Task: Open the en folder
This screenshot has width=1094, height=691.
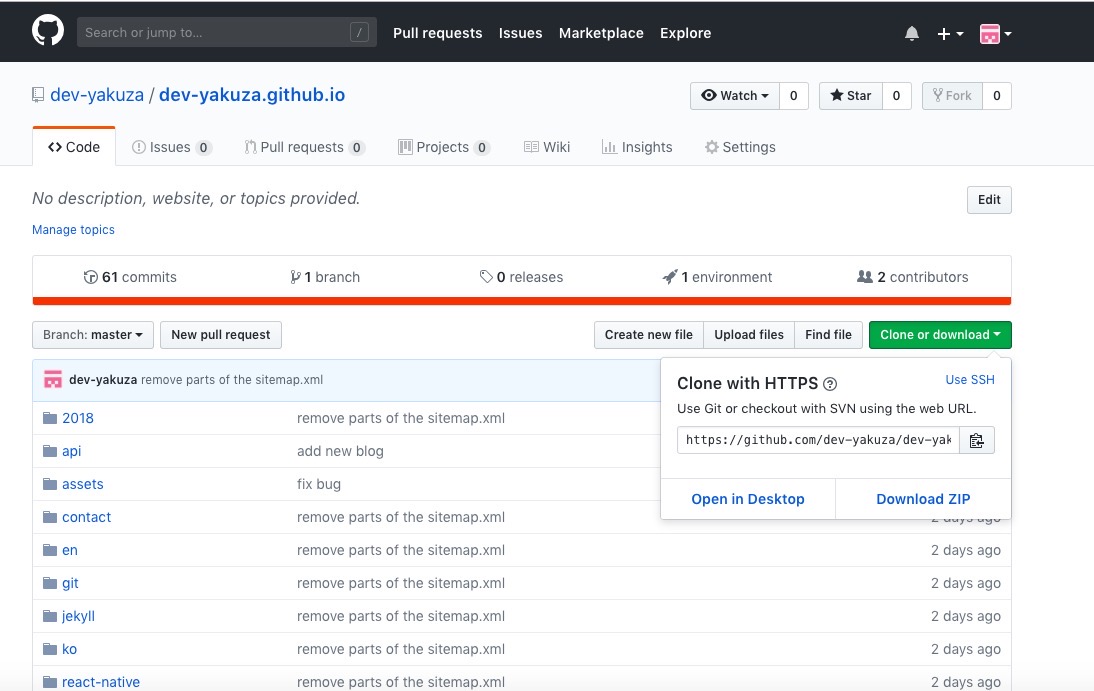Action: pyautogui.click(x=70, y=550)
